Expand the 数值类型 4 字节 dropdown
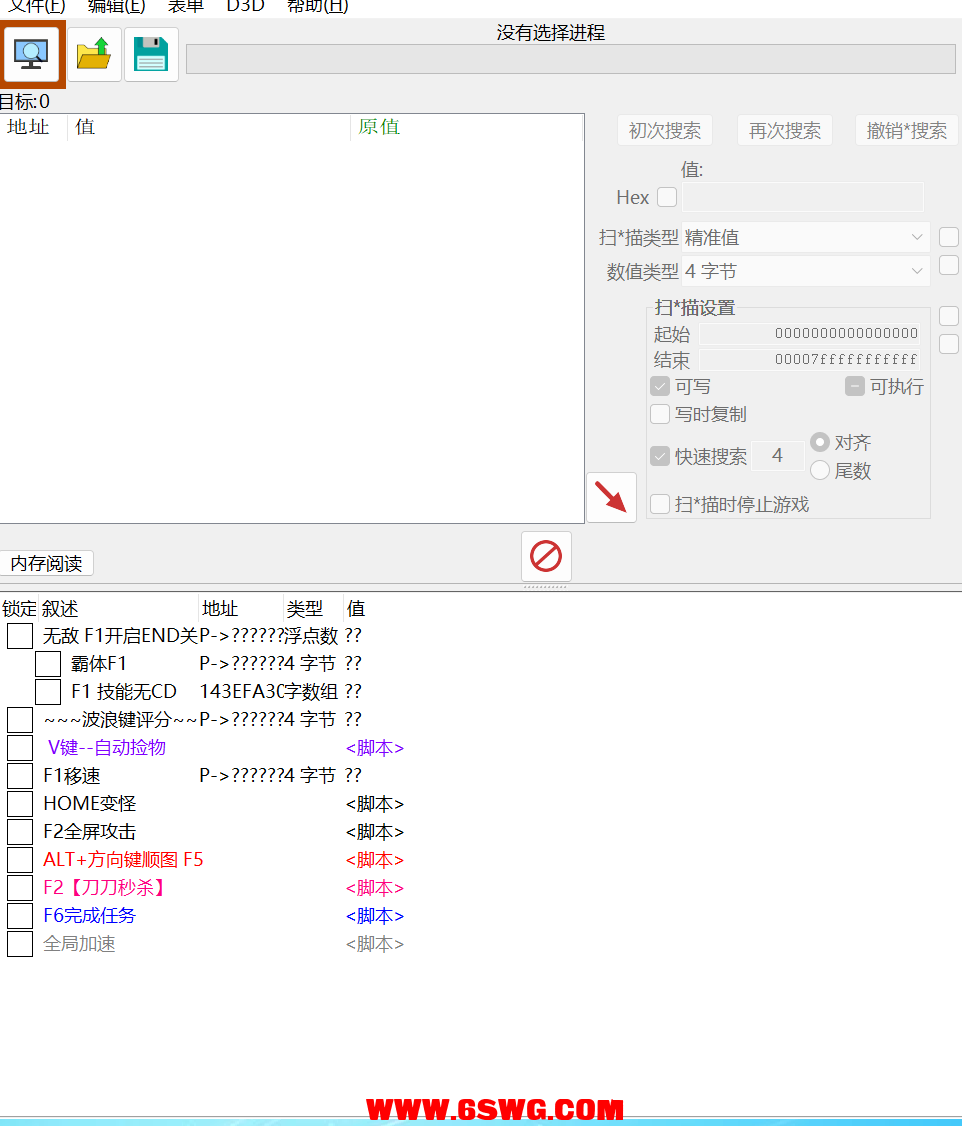The width and height of the screenshot is (962, 1126). click(x=805, y=271)
